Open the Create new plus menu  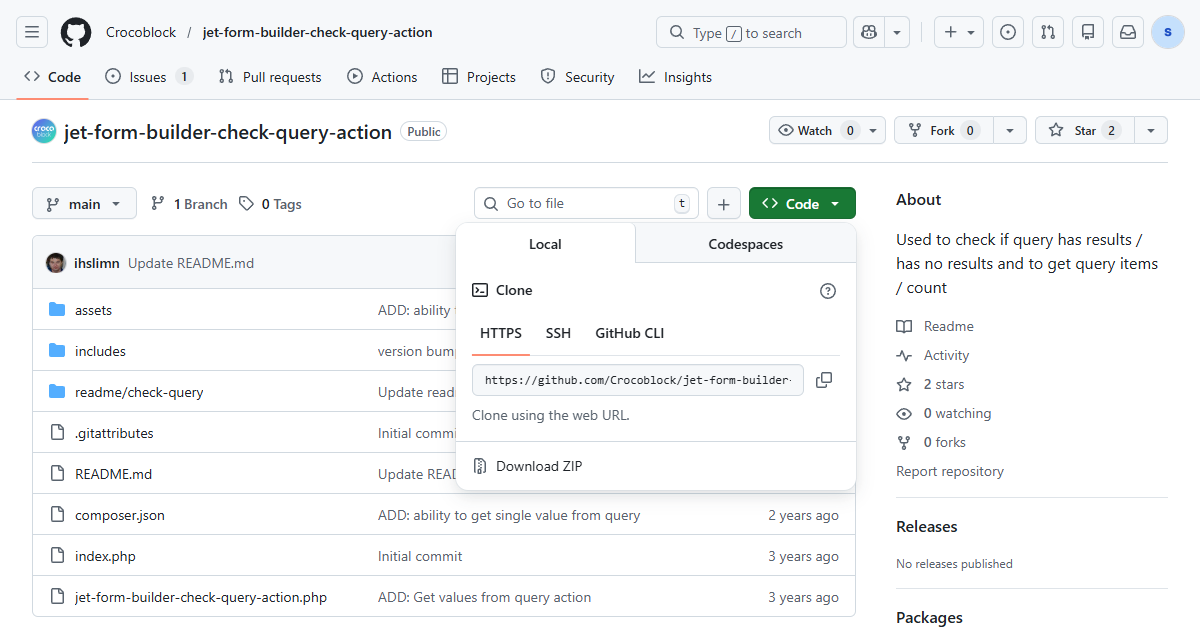[959, 32]
